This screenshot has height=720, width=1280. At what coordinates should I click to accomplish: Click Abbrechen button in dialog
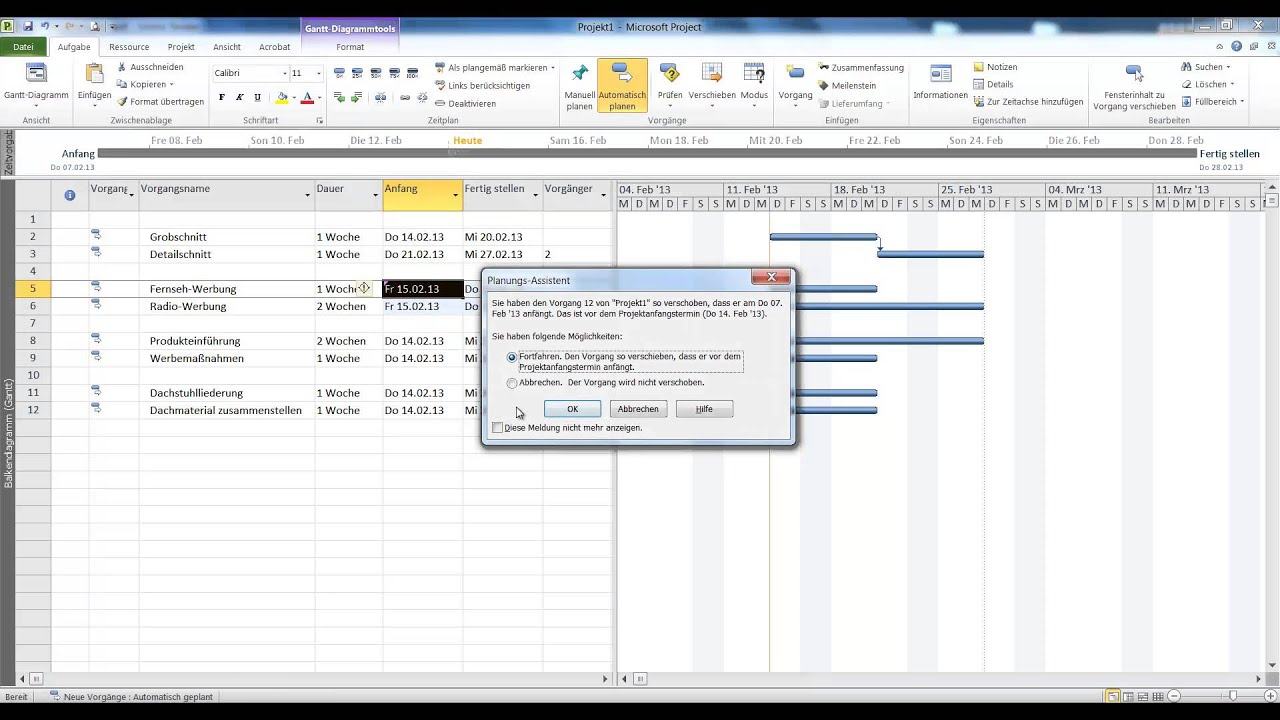click(638, 409)
